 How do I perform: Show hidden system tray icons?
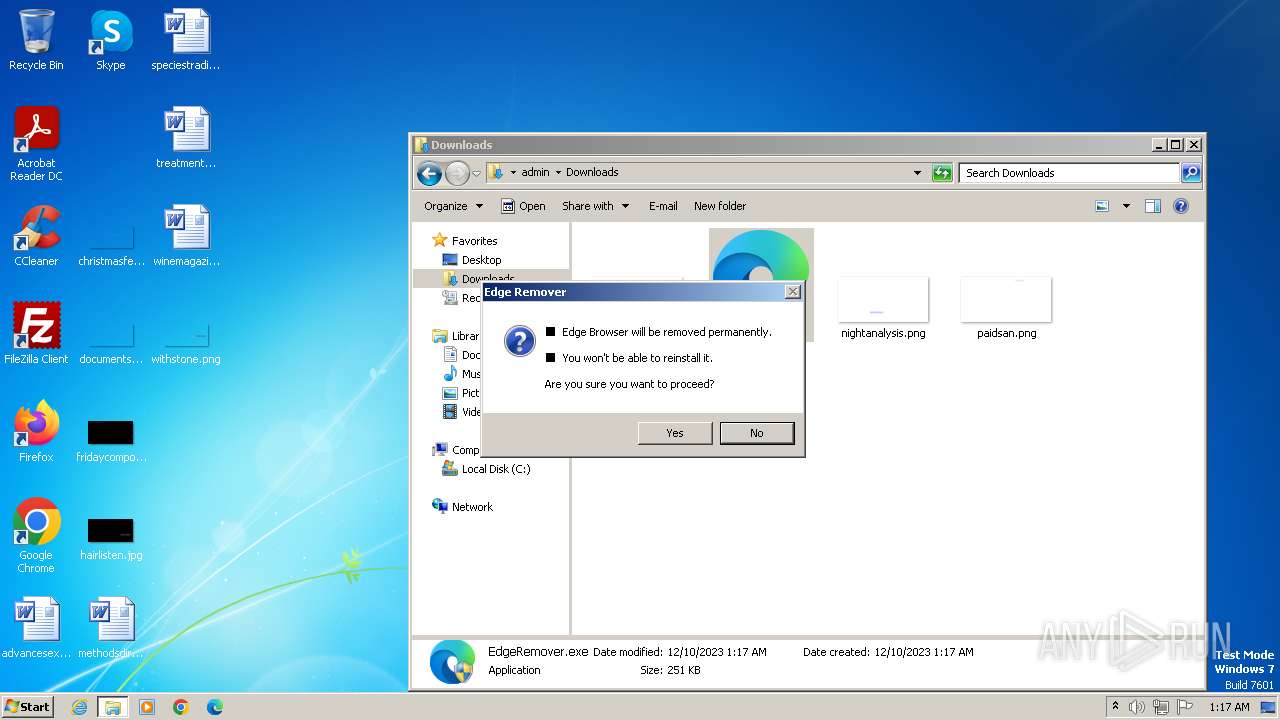pyautogui.click(x=1116, y=707)
